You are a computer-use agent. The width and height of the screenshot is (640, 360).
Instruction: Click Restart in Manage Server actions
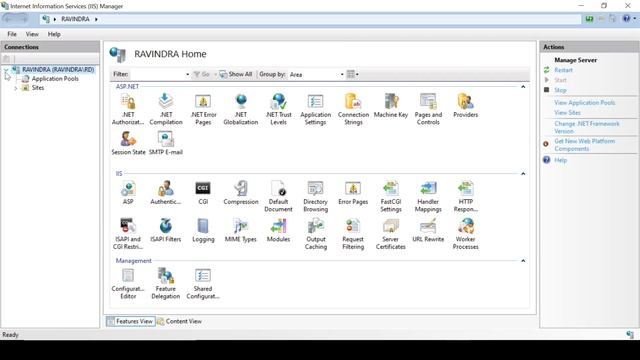click(x=563, y=70)
